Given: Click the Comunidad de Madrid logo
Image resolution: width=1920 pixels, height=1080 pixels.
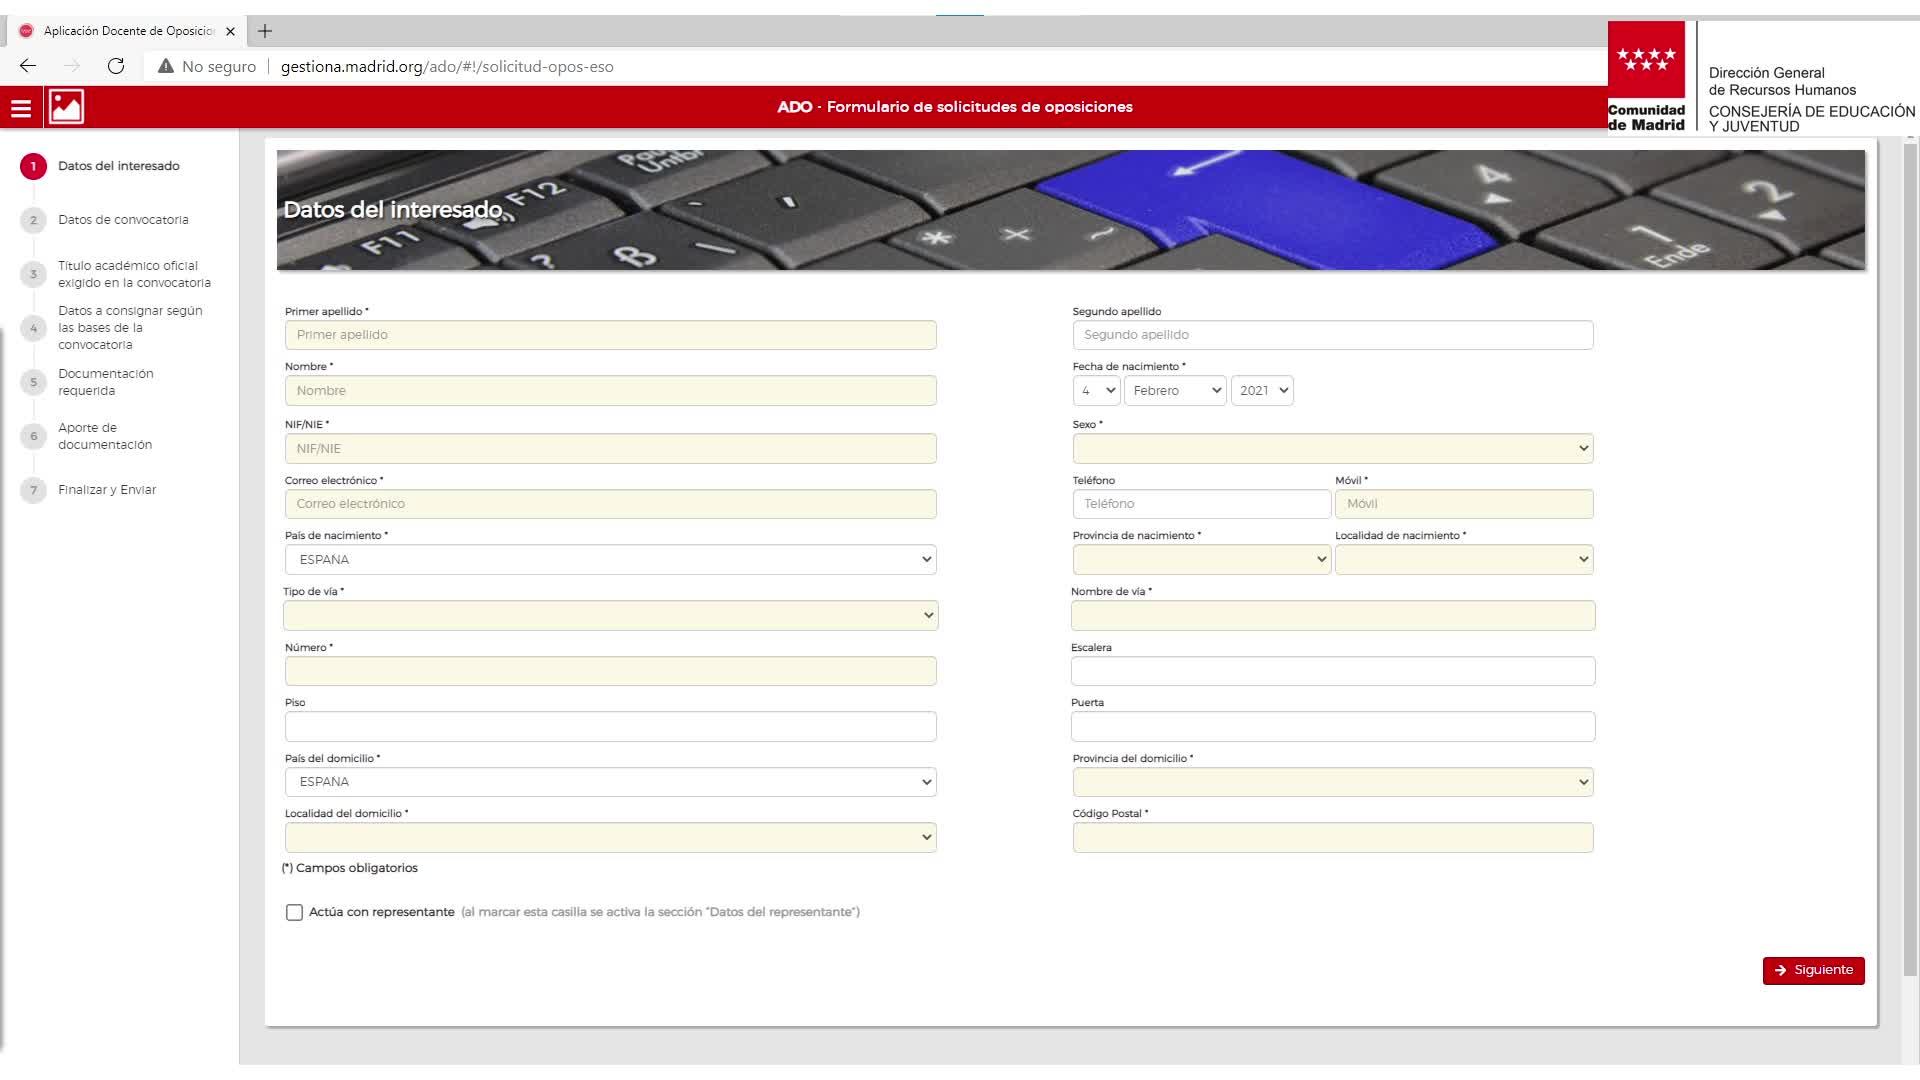Looking at the screenshot, I should (1646, 77).
